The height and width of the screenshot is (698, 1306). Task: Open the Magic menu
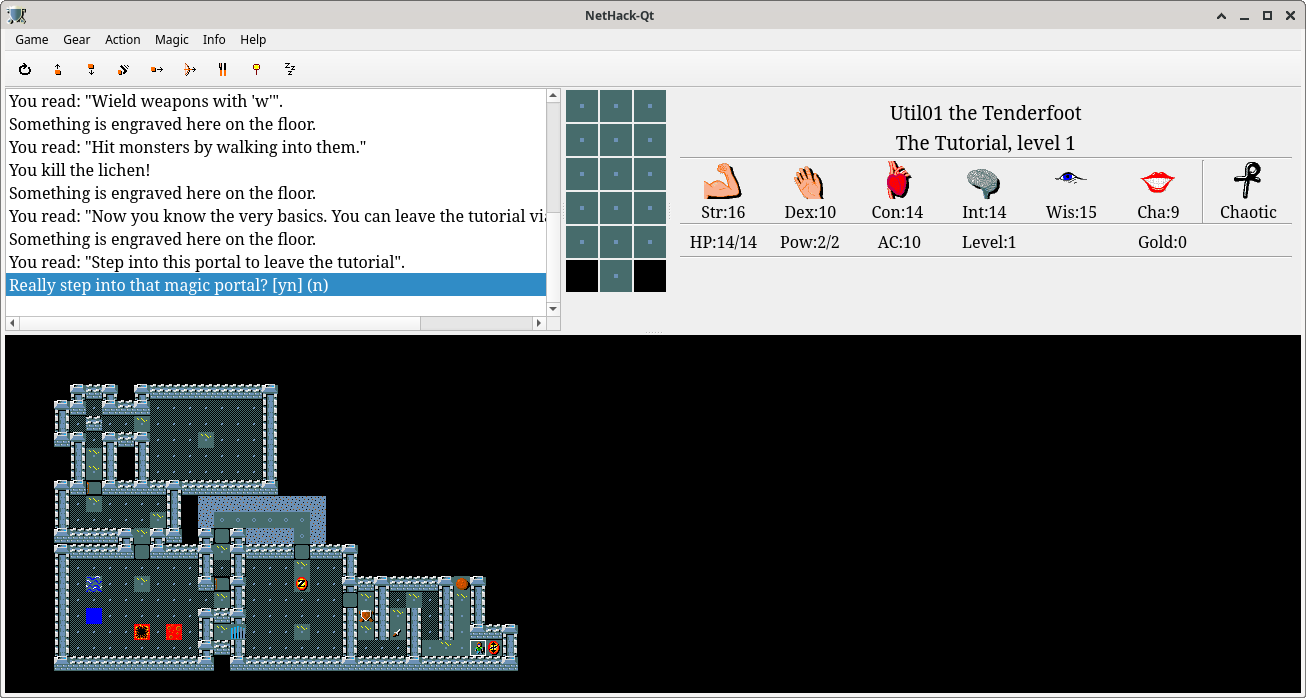click(x=172, y=40)
